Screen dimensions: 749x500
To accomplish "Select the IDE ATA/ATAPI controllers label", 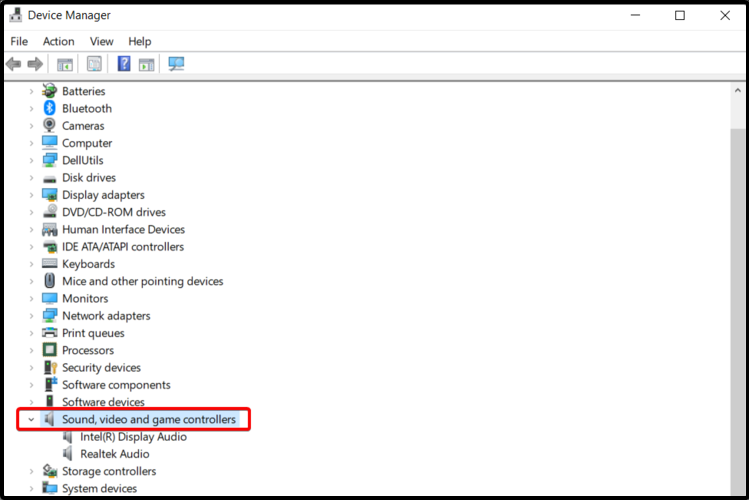I will tap(123, 246).
